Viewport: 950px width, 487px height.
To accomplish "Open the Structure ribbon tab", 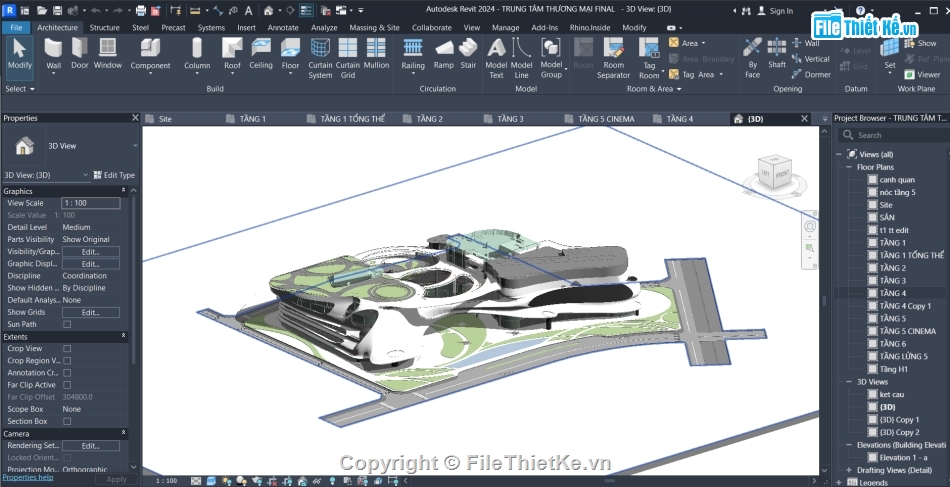I will 104,27.
